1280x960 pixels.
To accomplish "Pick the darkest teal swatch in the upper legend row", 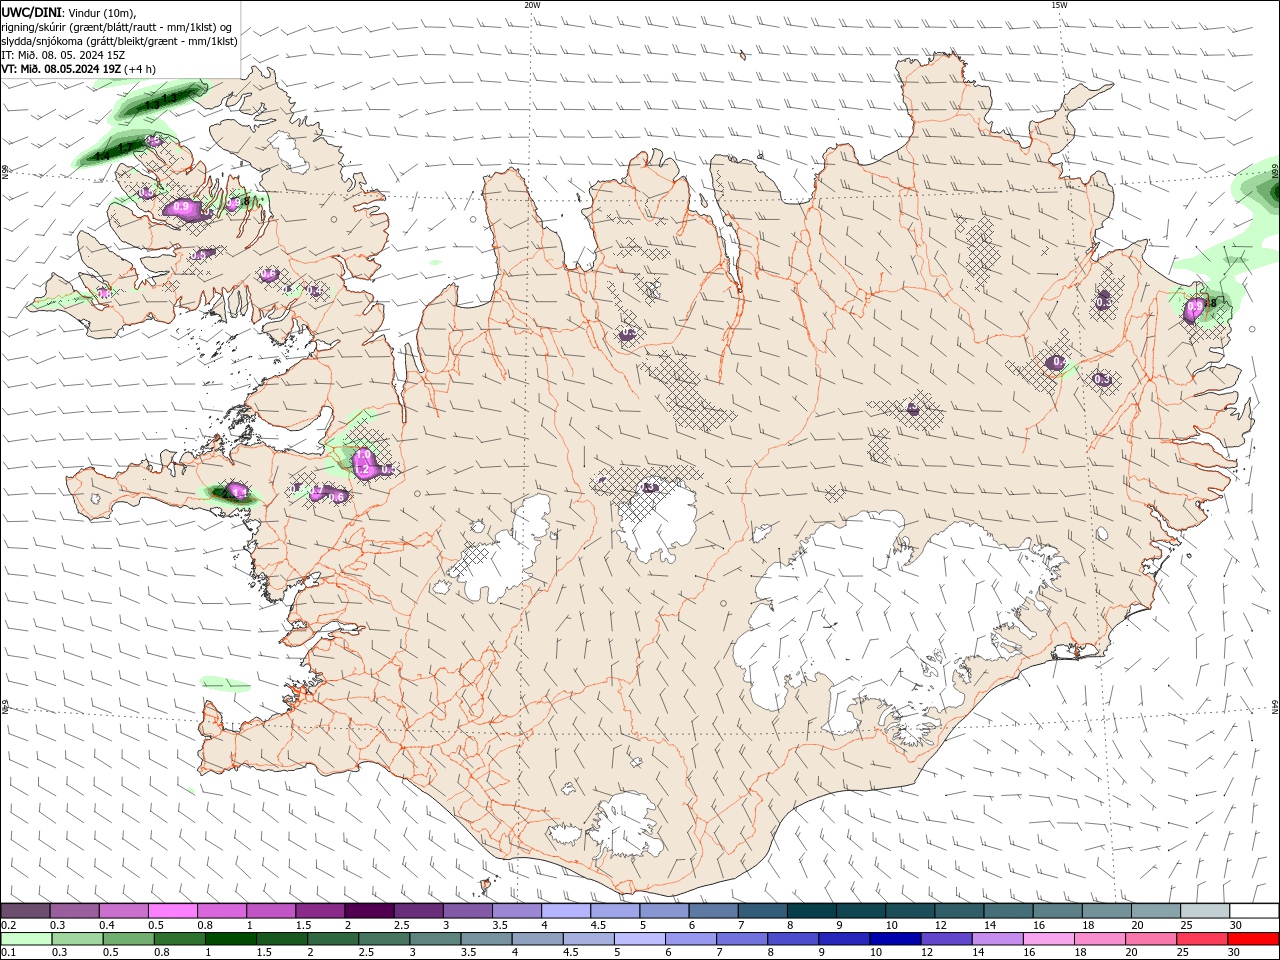I will click(811, 911).
